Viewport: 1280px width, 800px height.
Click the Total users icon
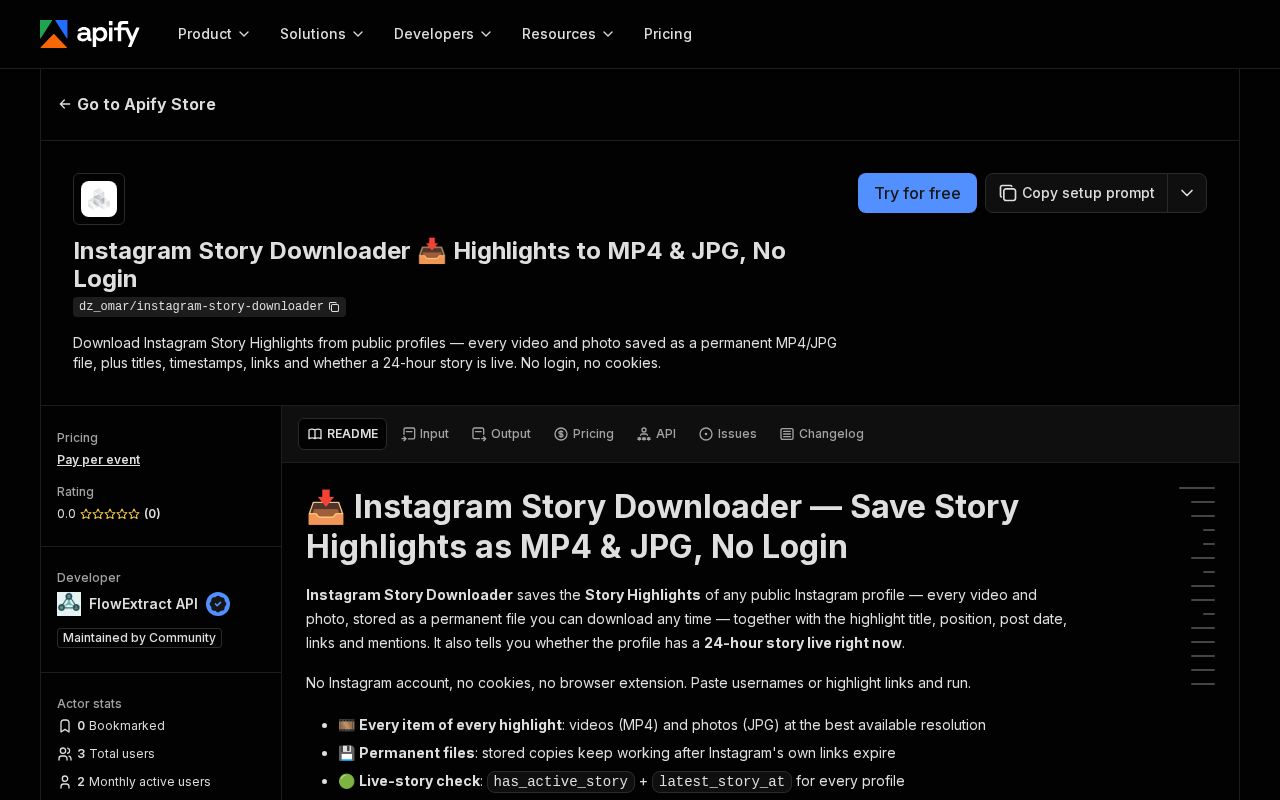pos(65,754)
